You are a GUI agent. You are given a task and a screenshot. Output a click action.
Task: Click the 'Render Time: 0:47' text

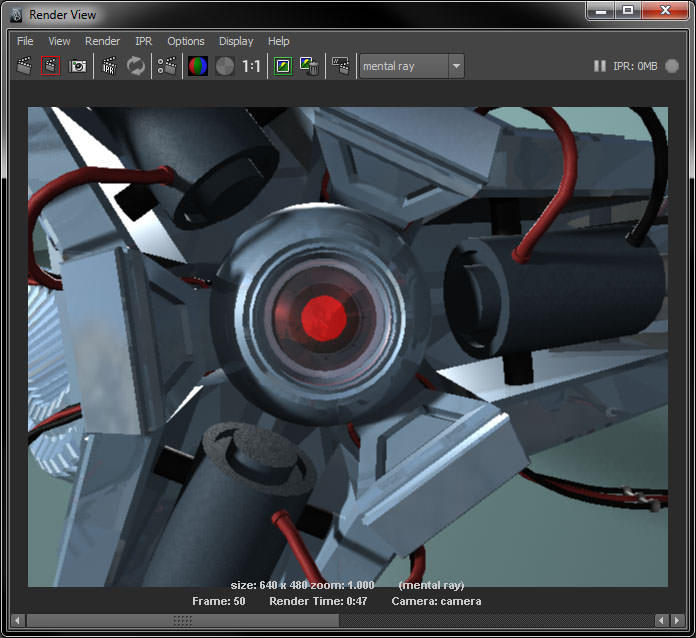pyautogui.click(x=318, y=601)
